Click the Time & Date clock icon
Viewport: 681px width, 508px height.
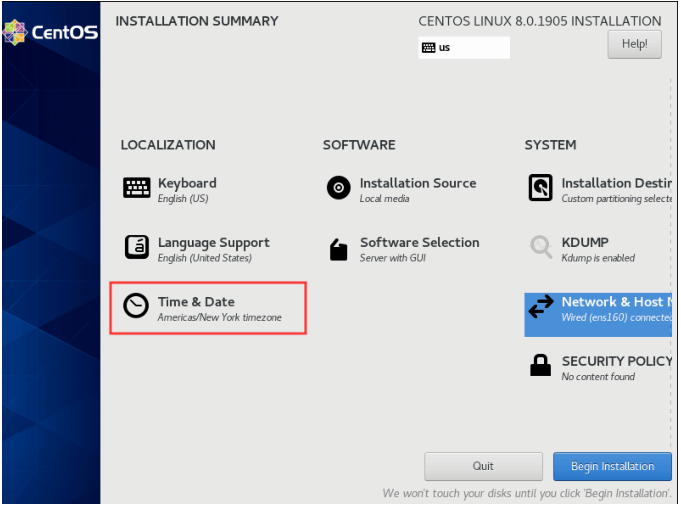pos(136,306)
